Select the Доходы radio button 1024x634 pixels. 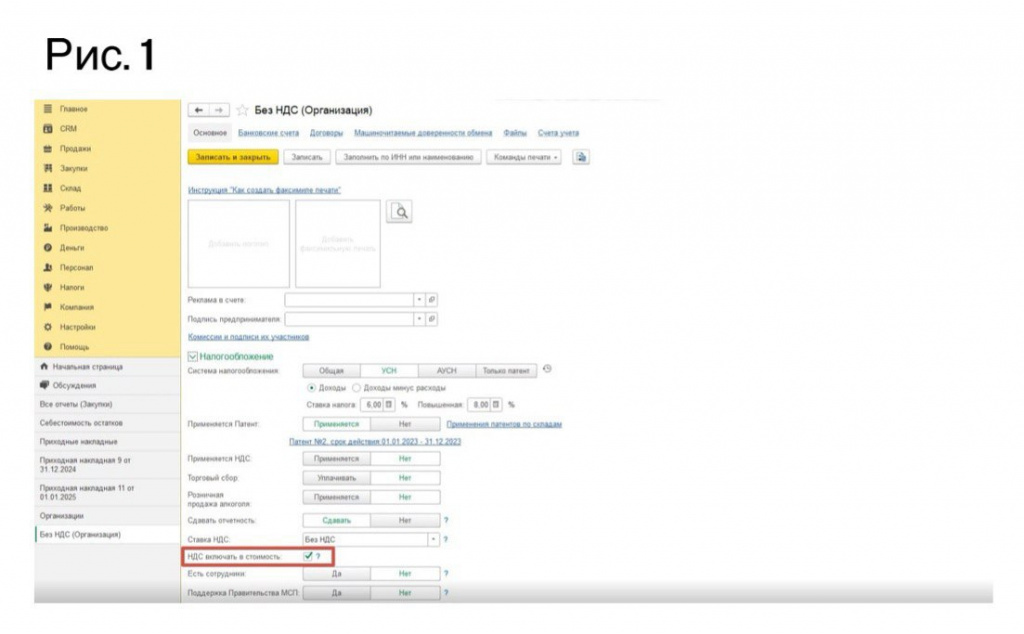[311, 387]
